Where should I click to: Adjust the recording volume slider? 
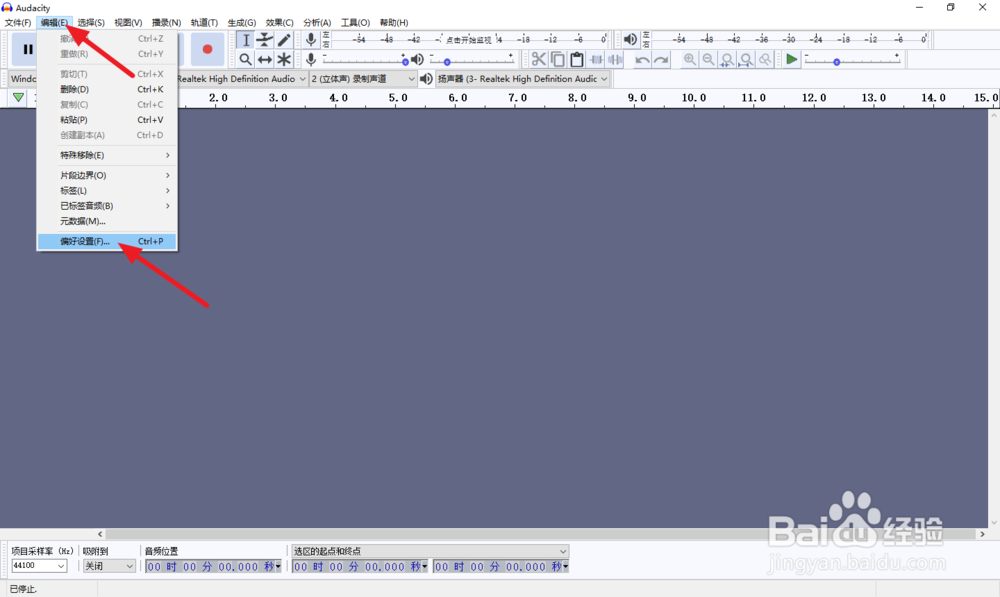click(x=365, y=59)
